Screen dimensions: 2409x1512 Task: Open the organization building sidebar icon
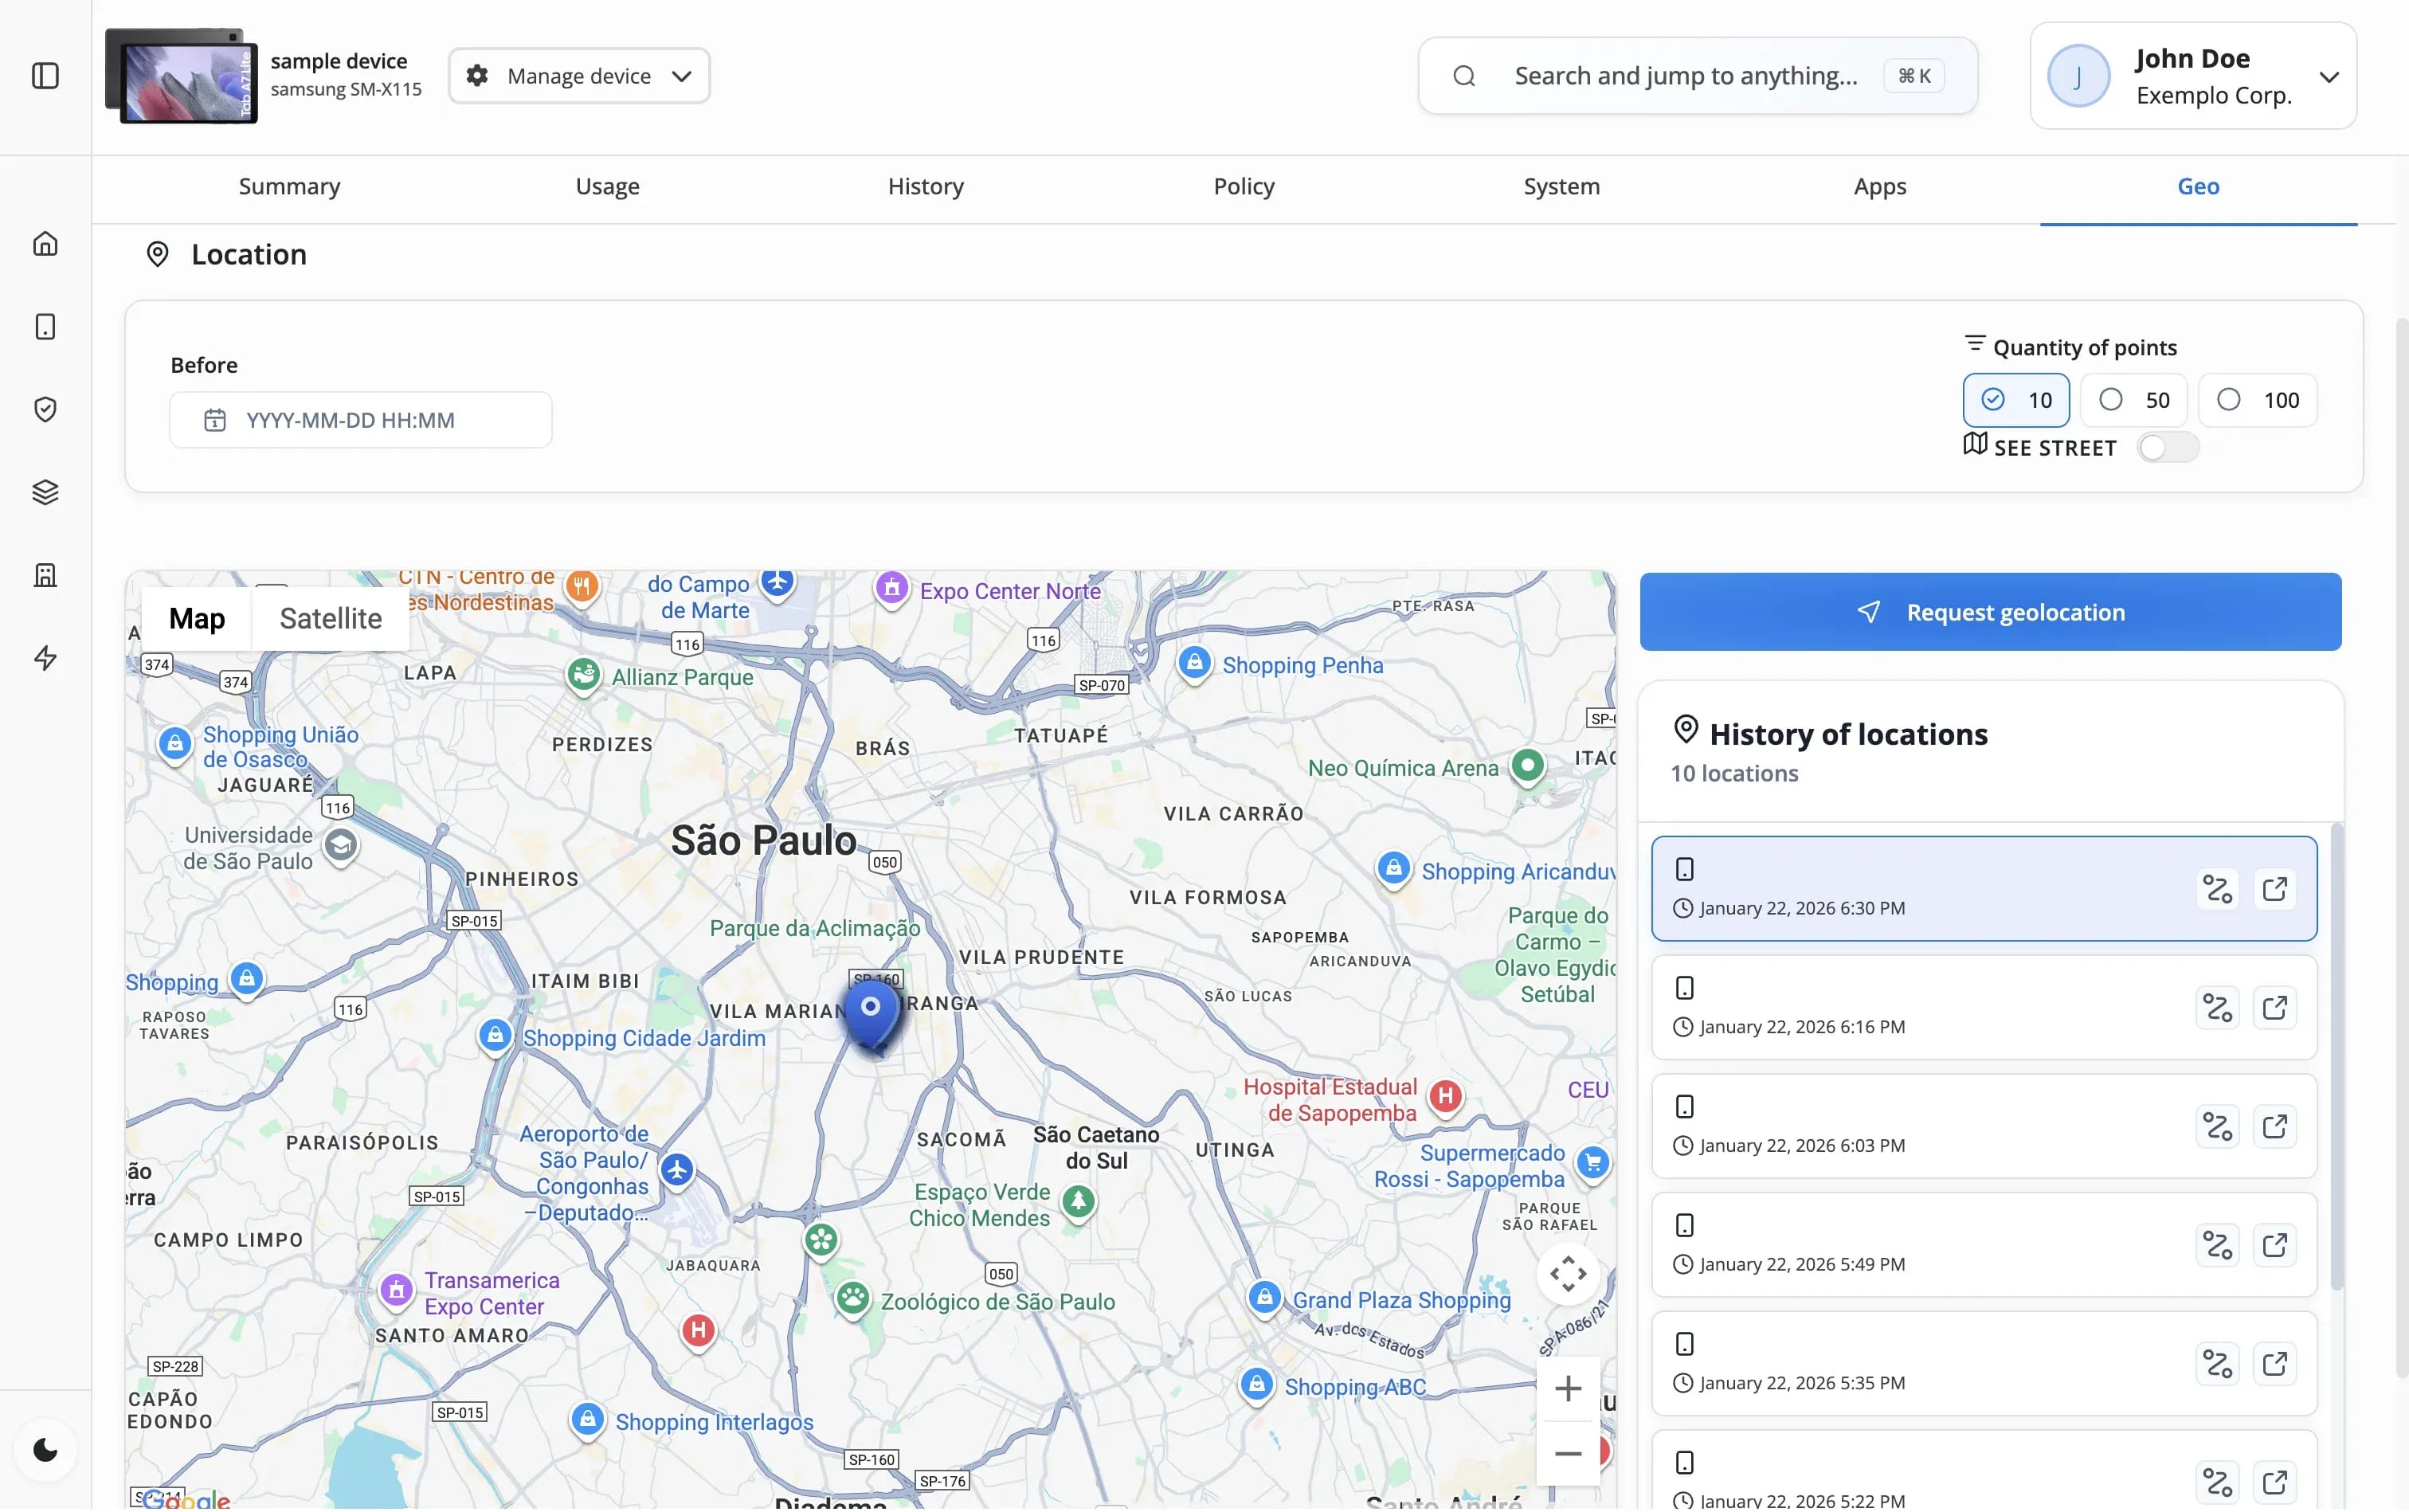(x=45, y=574)
